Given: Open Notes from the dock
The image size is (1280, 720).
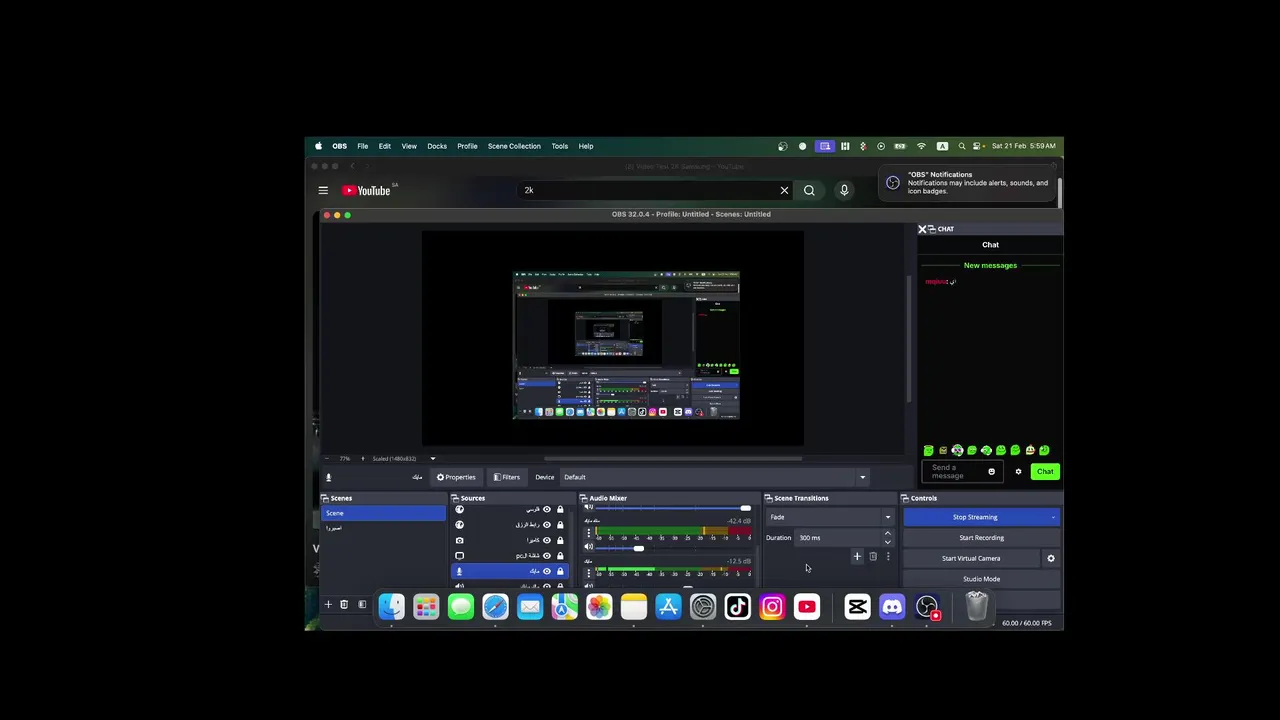Looking at the screenshot, I should point(634,607).
